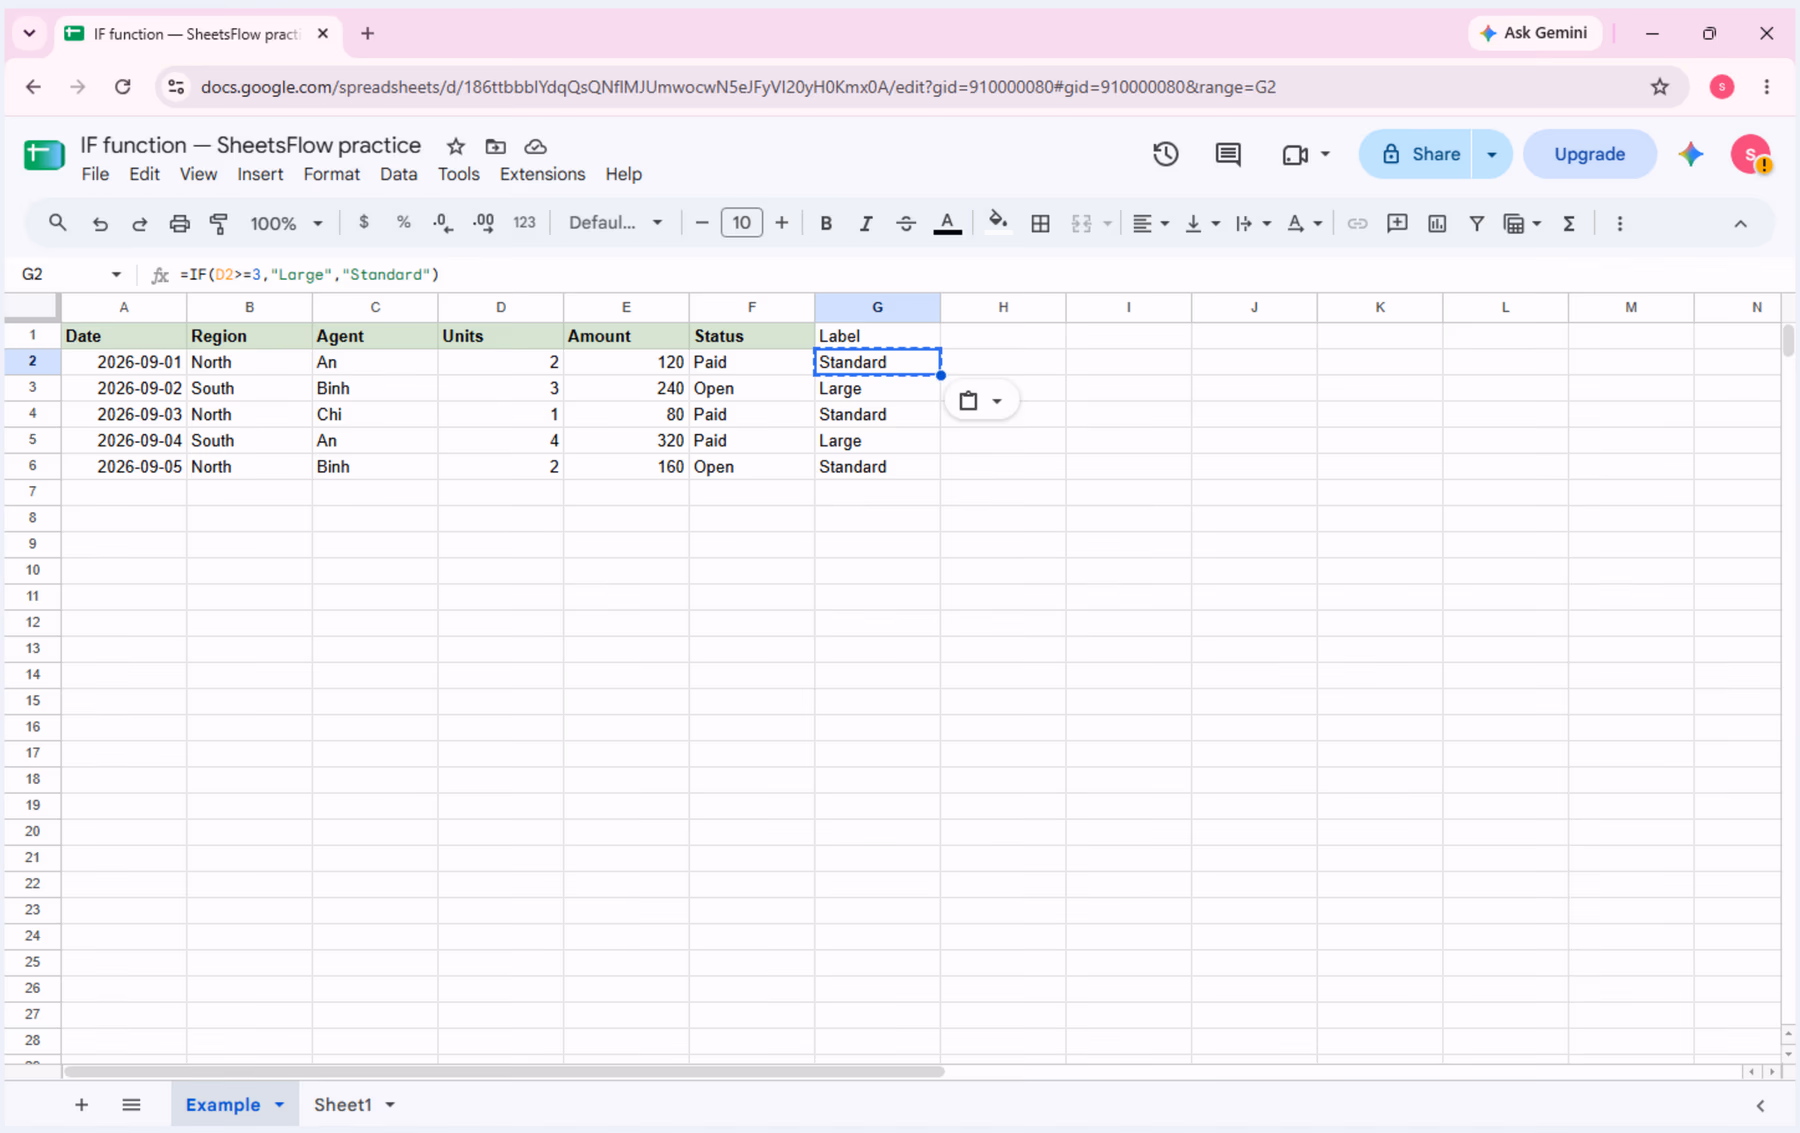Insert a link

point(1357,223)
